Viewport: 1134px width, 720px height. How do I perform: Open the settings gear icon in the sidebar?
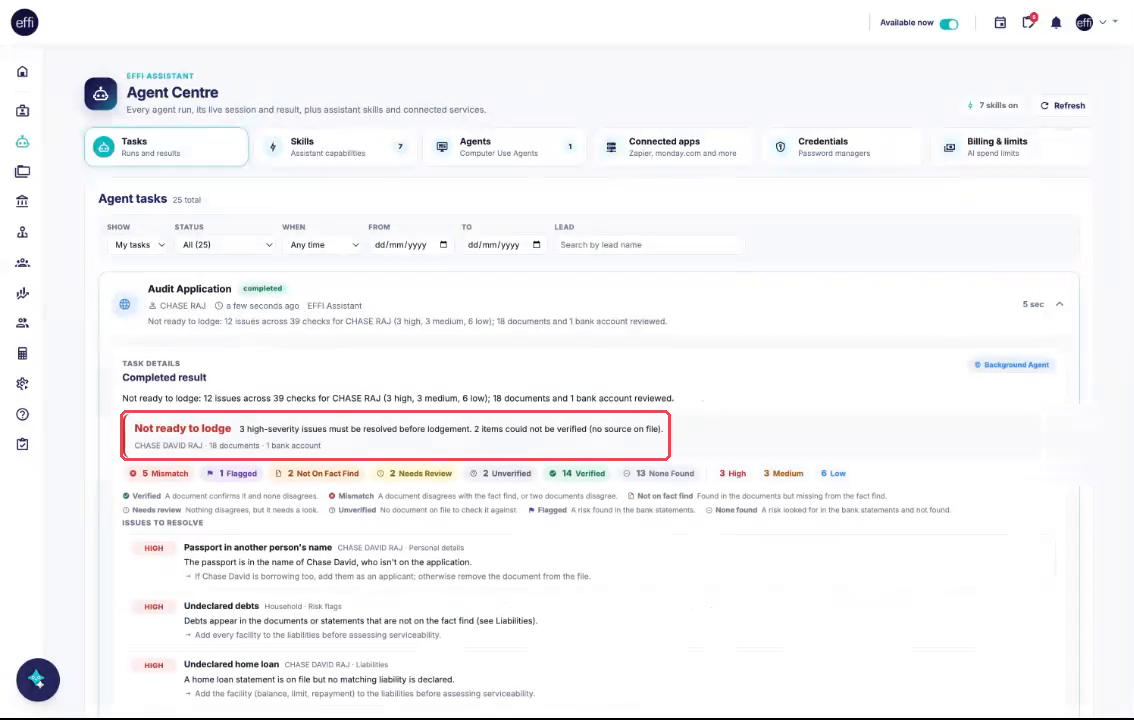22,384
